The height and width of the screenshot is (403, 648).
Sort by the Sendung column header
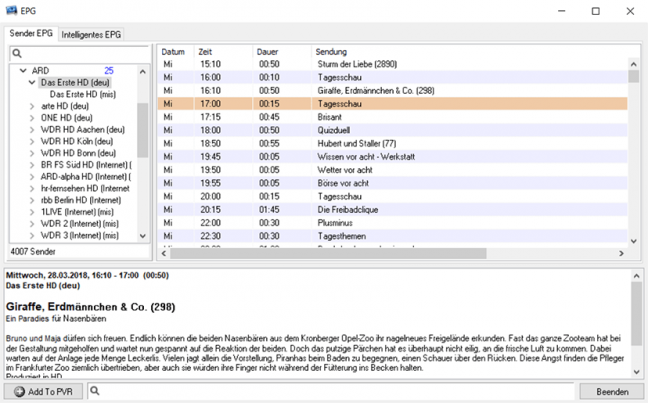tap(469, 52)
